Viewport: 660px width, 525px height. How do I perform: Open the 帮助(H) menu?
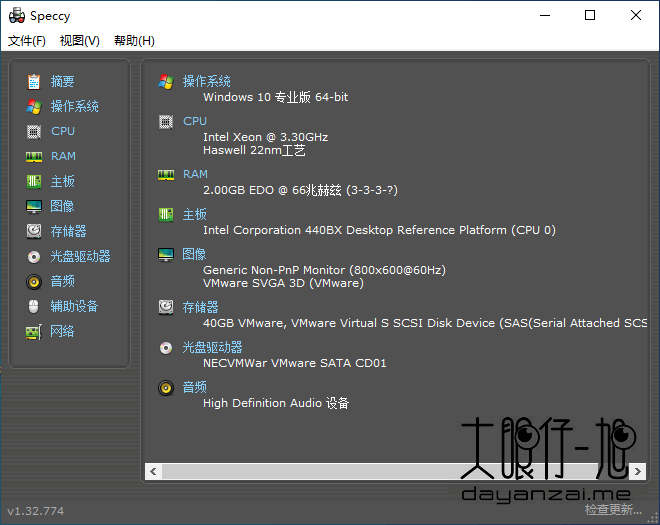pos(134,41)
